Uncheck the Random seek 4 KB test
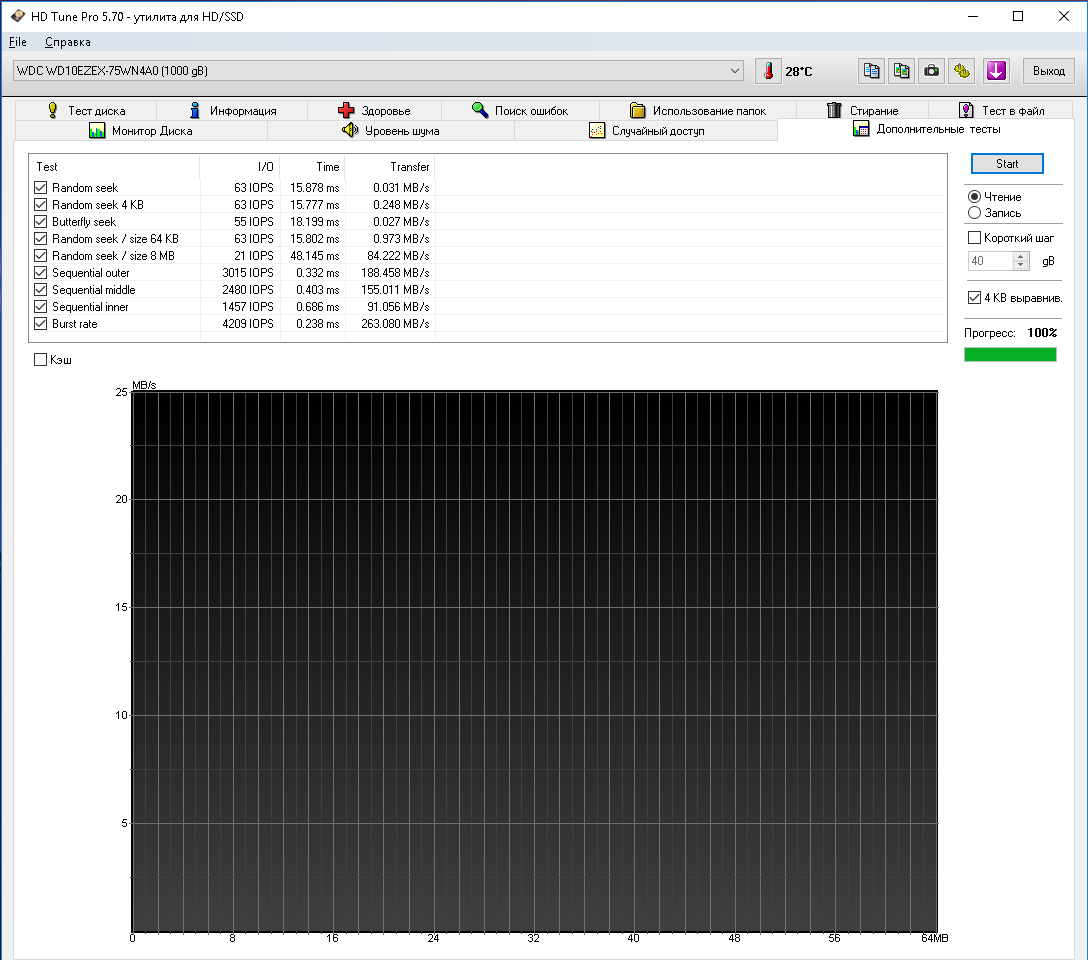 pos(40,205)
